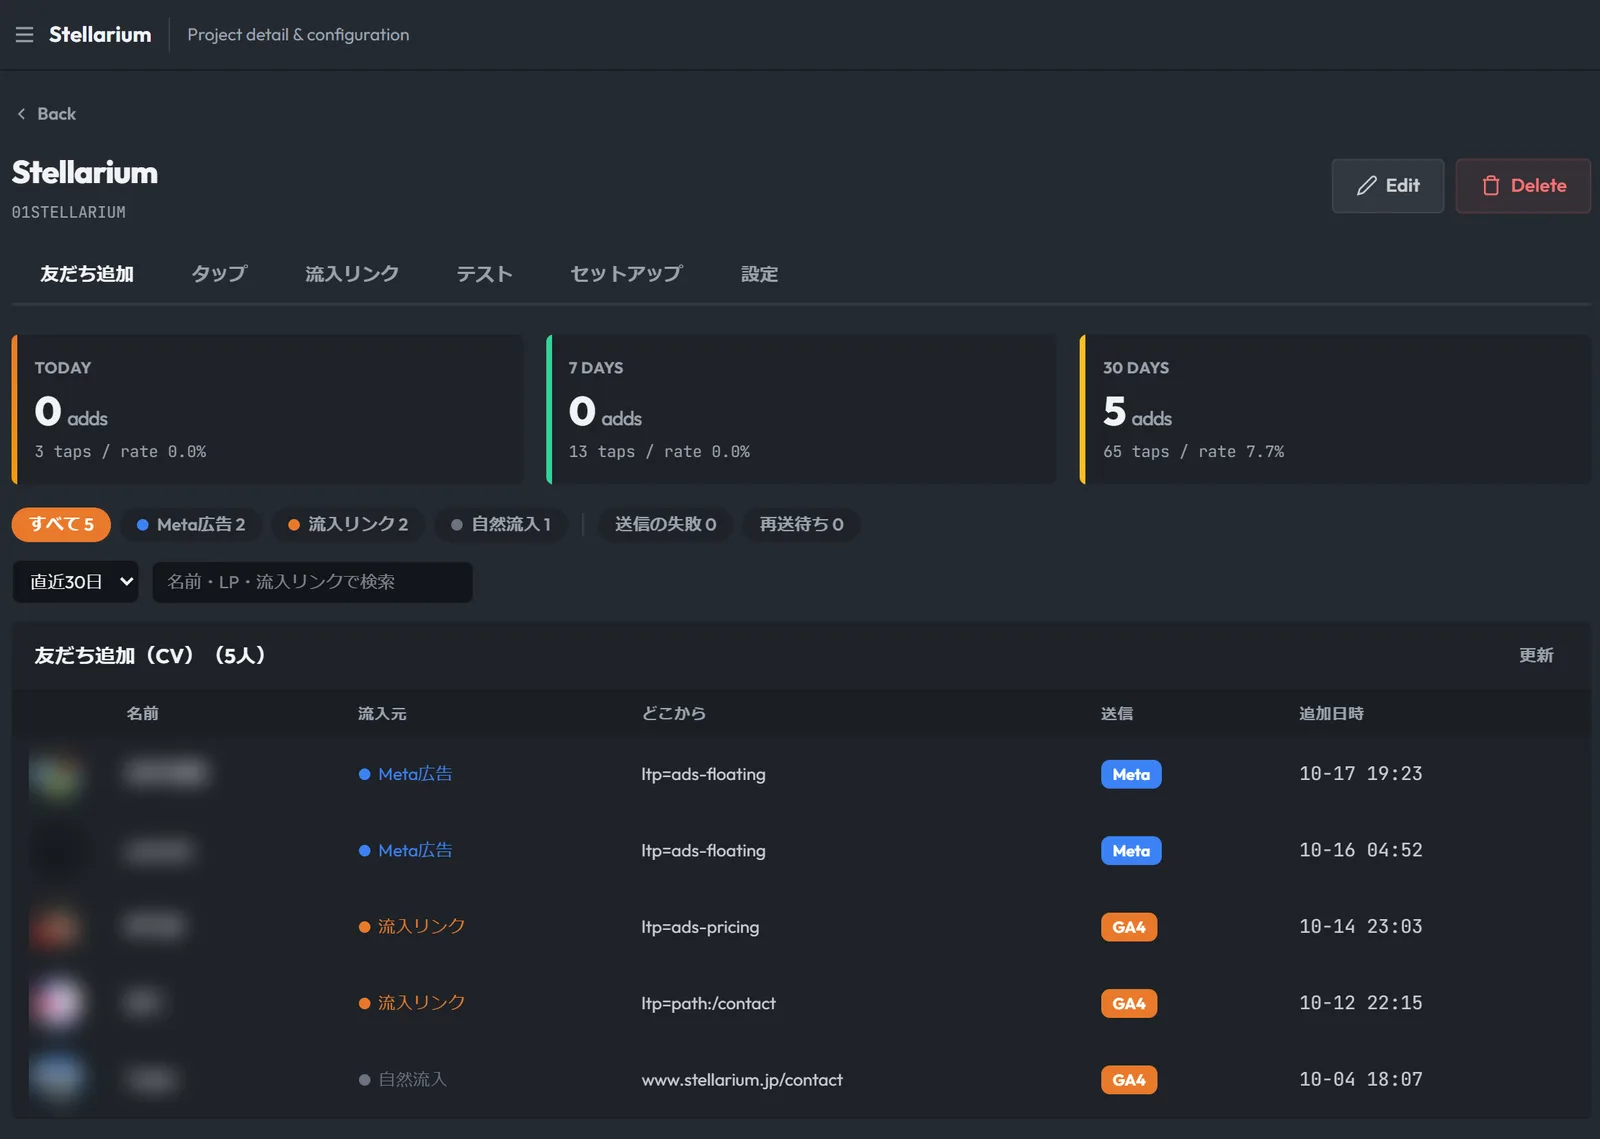
Task: Click the Back link
Action: coord(46,114)
